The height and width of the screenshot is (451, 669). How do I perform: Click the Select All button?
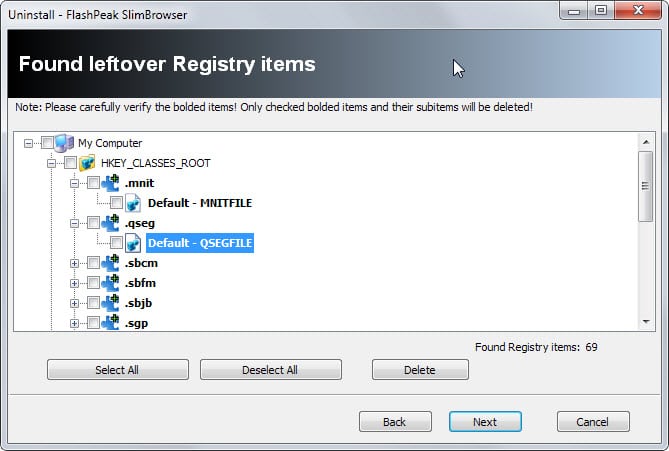coord(118,370)
